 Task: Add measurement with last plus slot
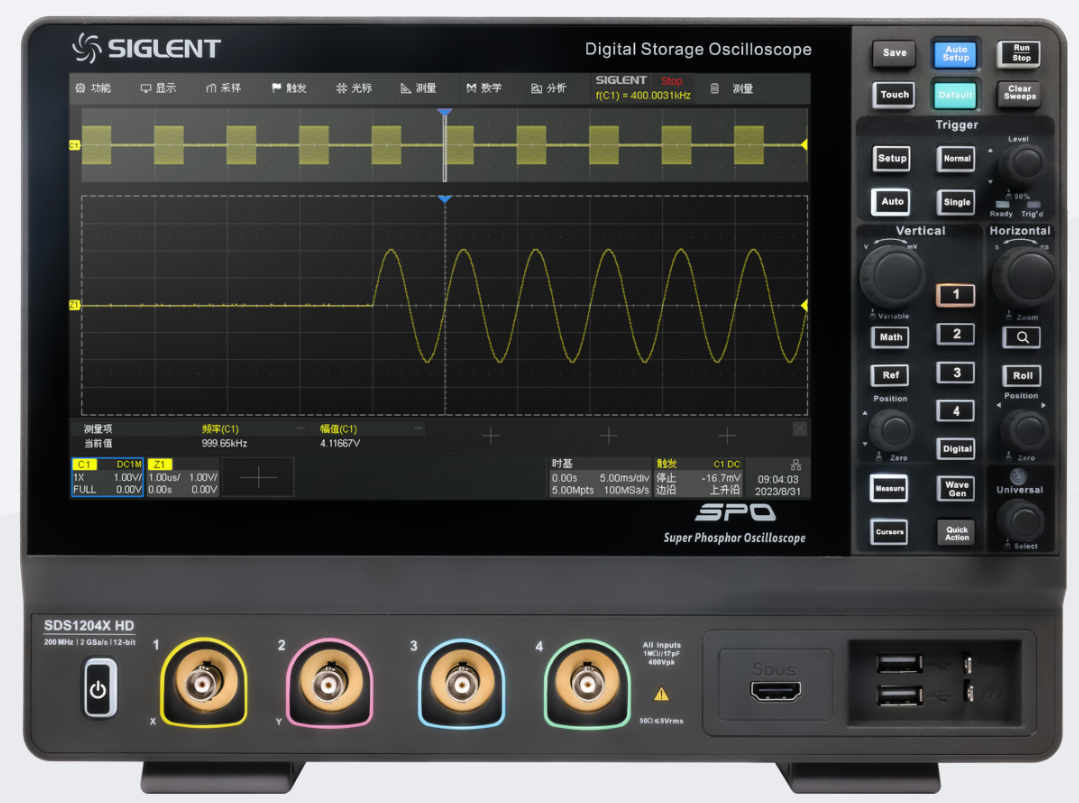click(x=727, y=436)
